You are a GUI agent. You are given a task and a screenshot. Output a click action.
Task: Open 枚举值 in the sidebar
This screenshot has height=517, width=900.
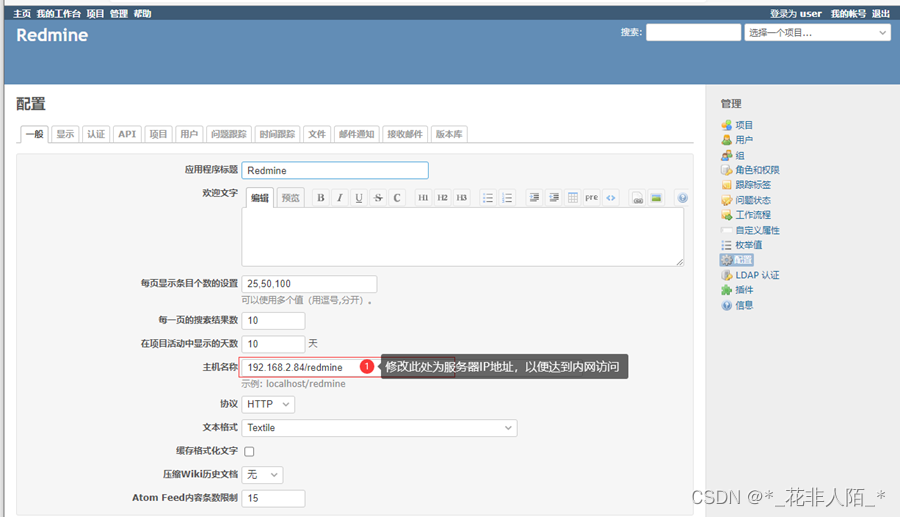(748, 245)
